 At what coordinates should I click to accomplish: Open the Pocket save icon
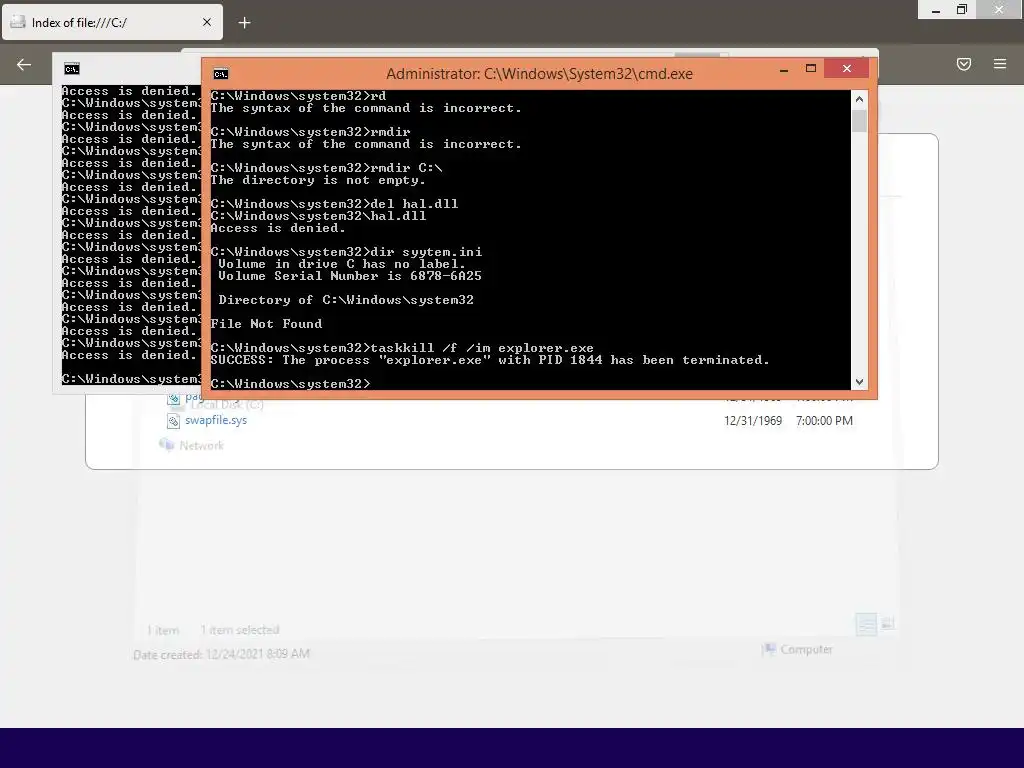tap(963, 64)
